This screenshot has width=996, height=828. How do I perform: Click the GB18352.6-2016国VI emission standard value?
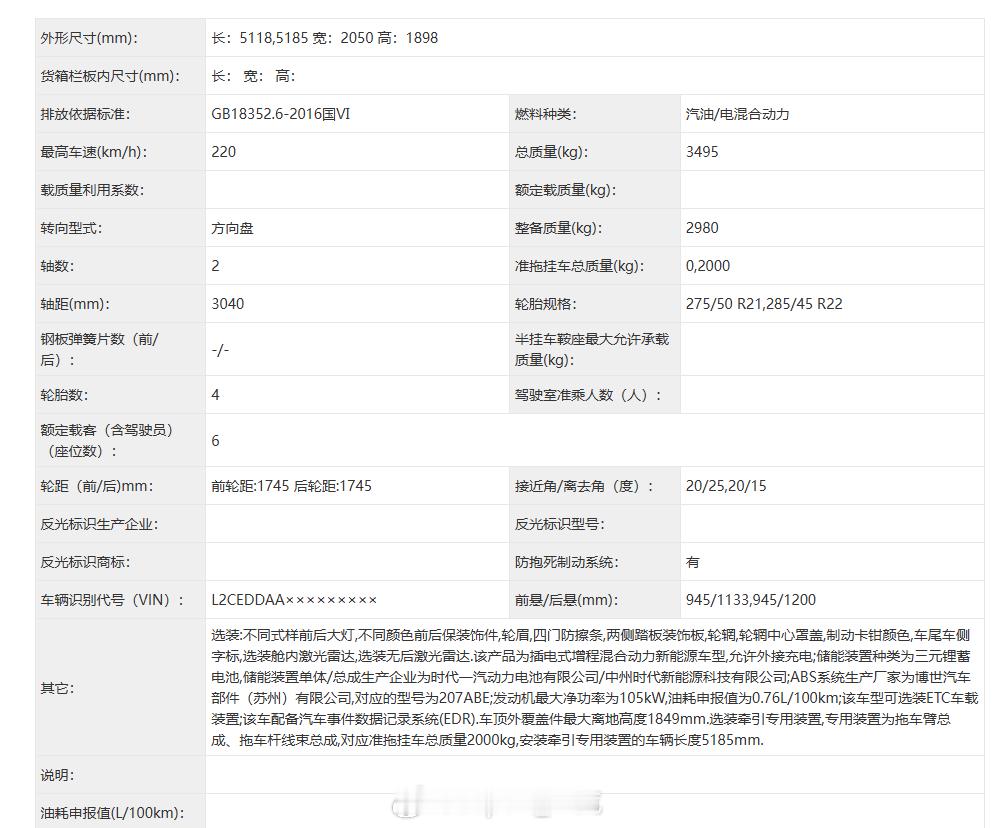point(280,114)
